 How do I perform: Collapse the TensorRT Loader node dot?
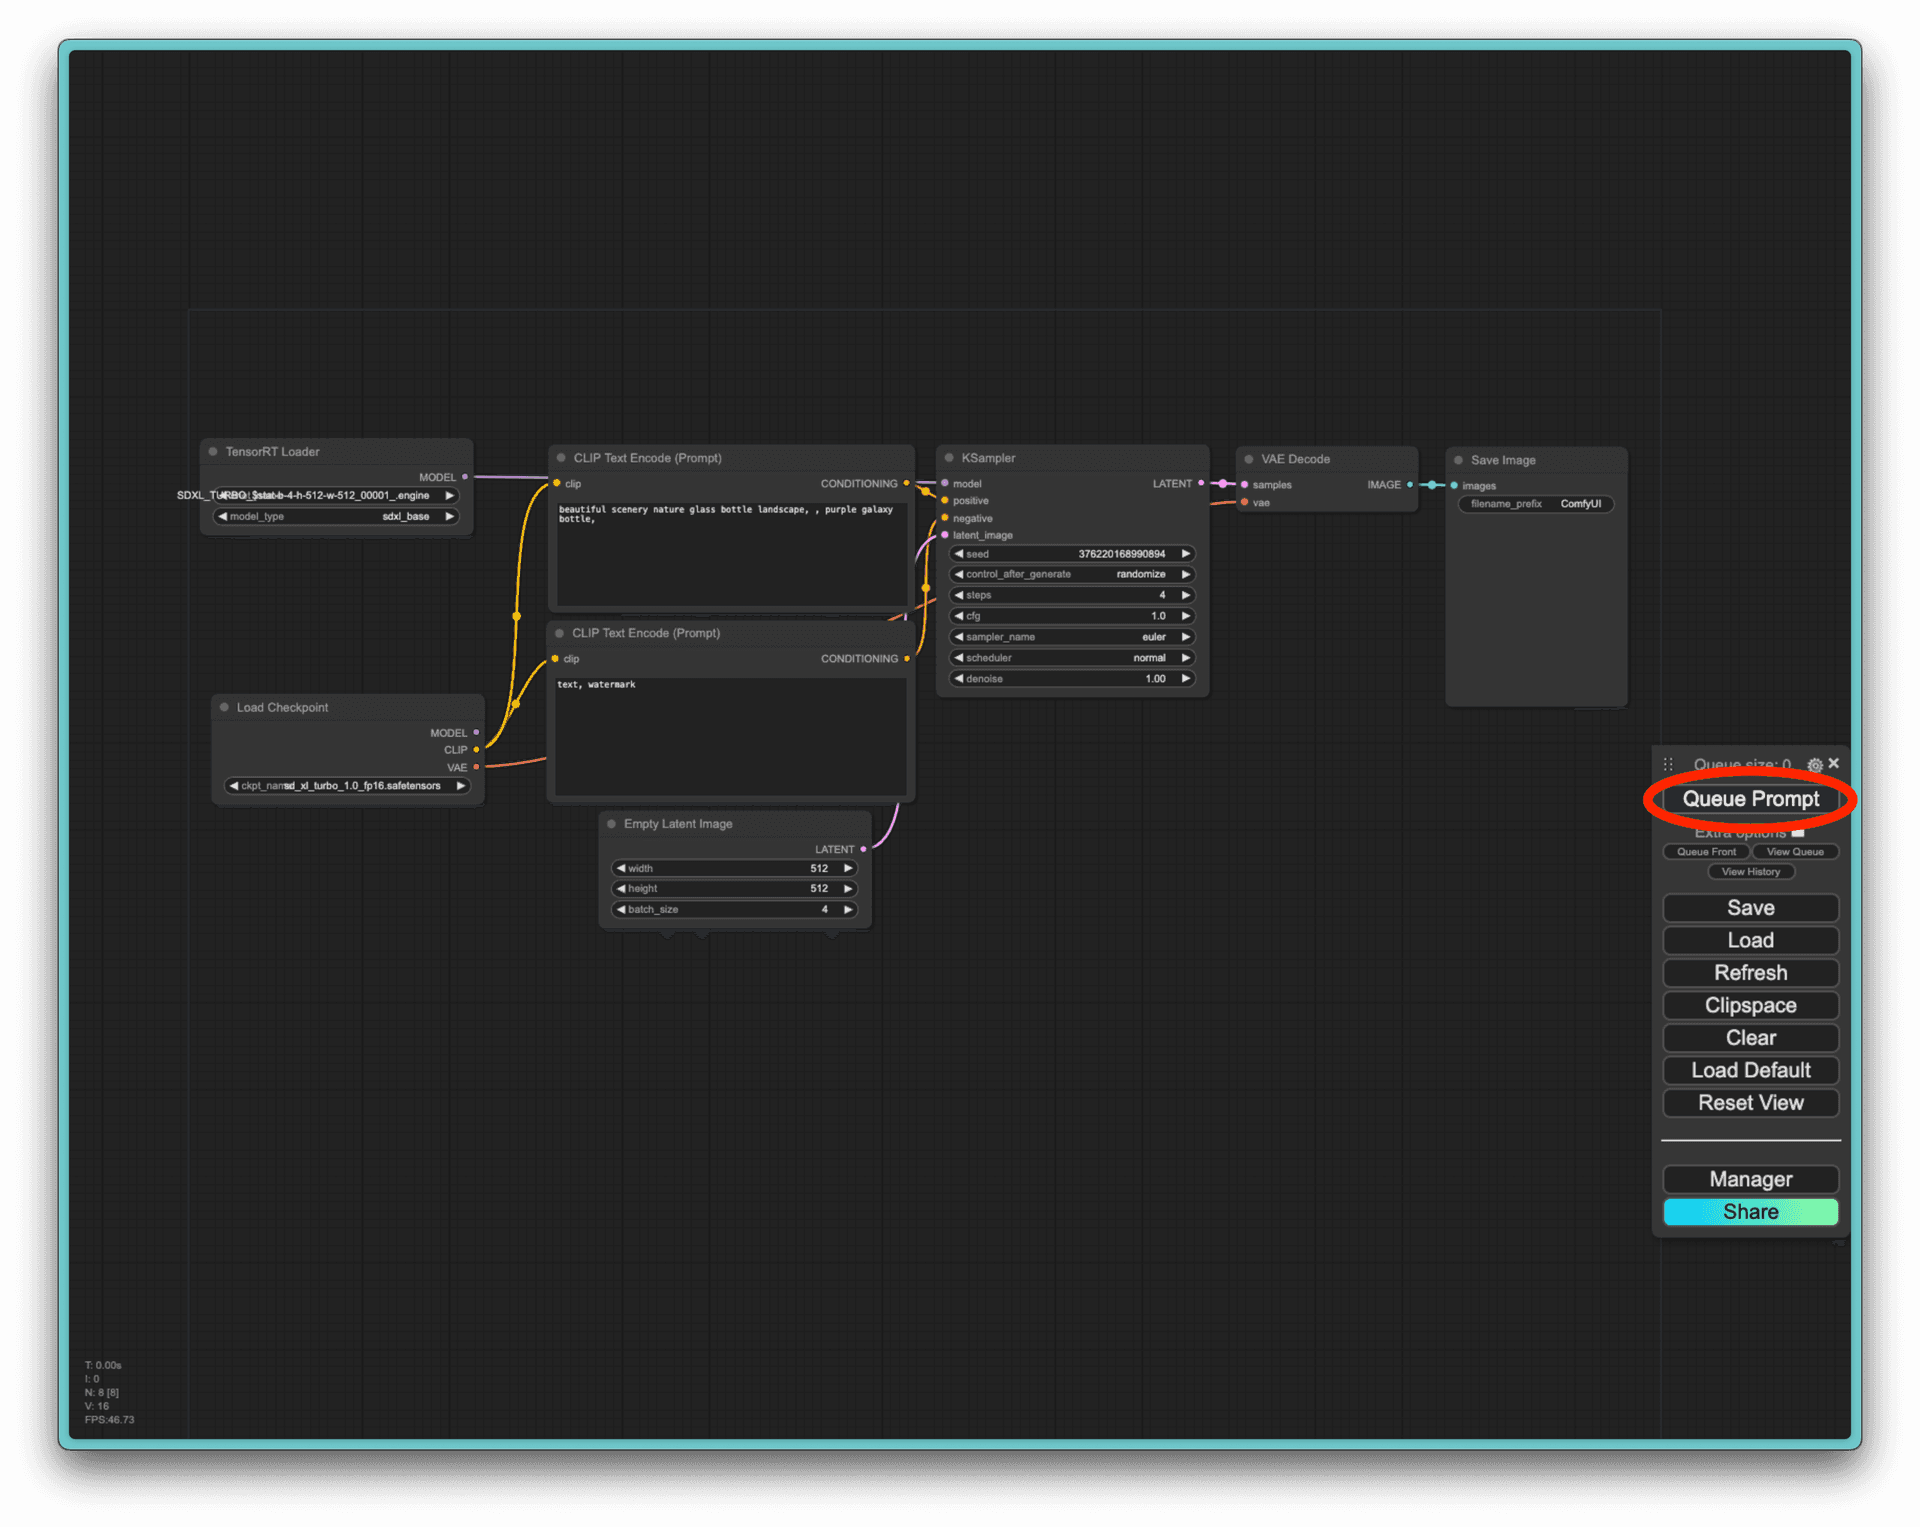point(213,452)
